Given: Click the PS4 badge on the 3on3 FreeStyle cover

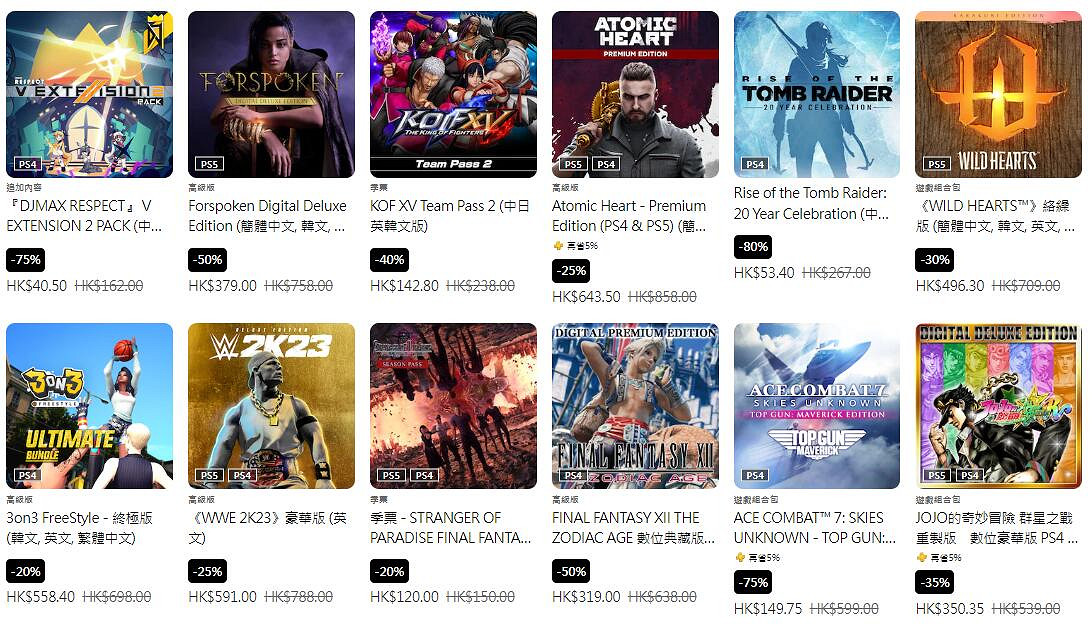Looking at the screenshot, I should 27,475.
